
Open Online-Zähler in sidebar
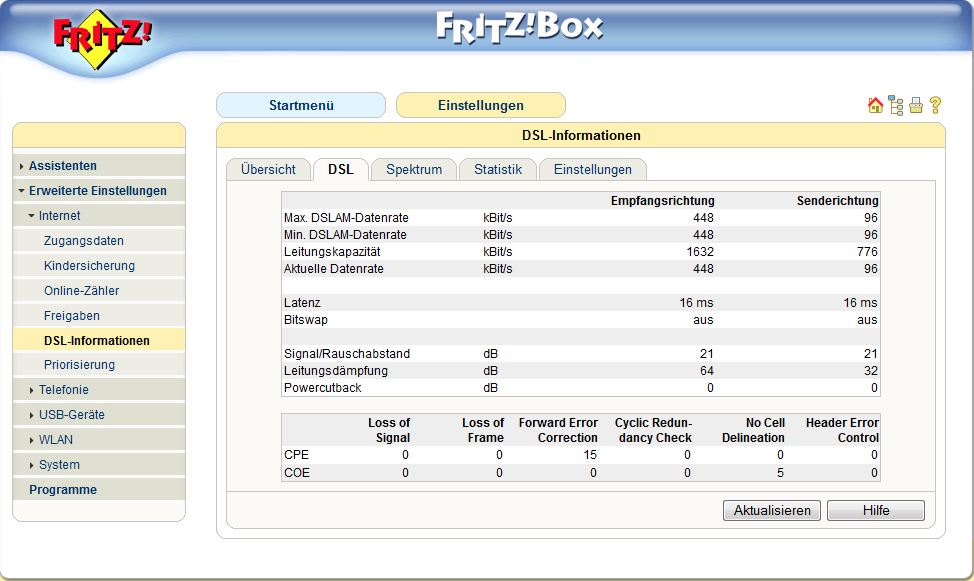tap(81, 291)
